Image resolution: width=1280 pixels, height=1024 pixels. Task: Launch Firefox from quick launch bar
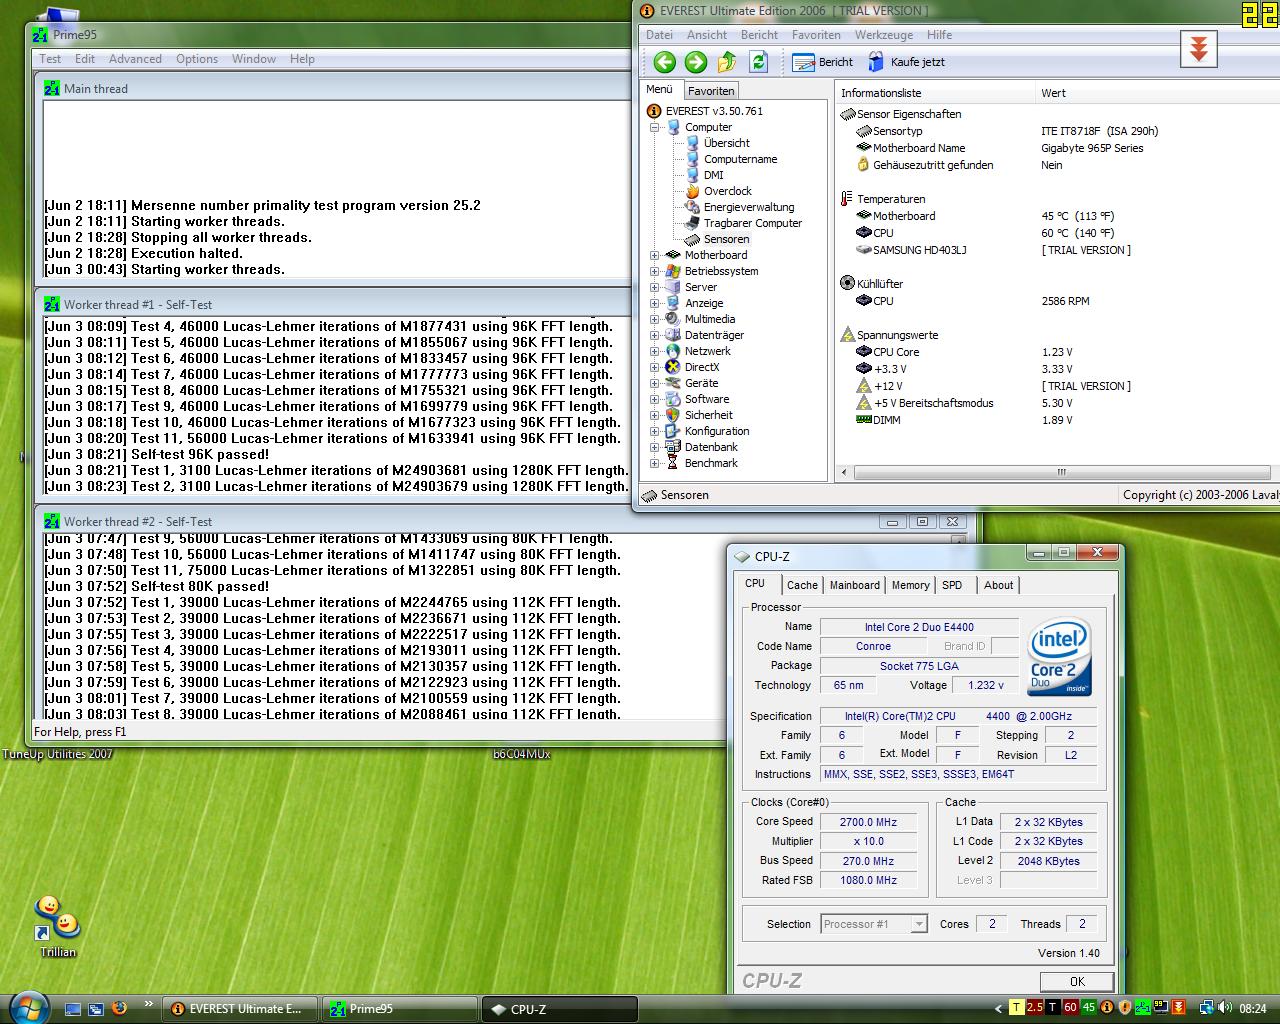[x=120, y=1008]
